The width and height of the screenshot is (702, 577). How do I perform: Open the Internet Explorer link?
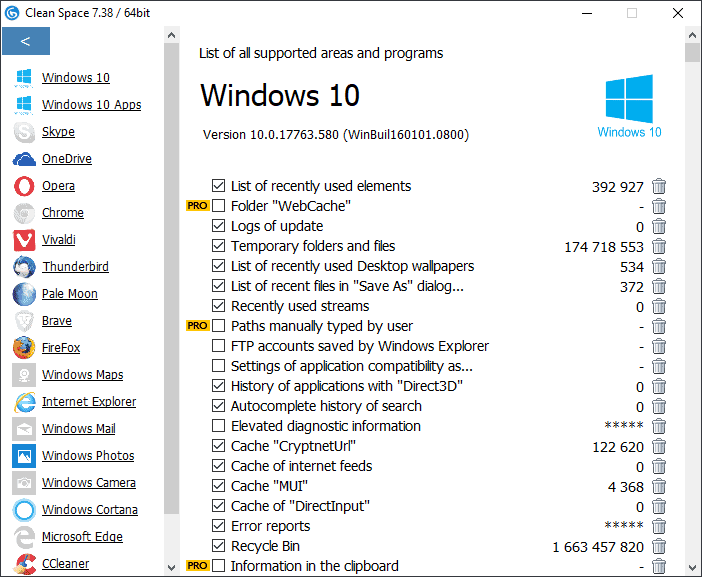(89, 402)
